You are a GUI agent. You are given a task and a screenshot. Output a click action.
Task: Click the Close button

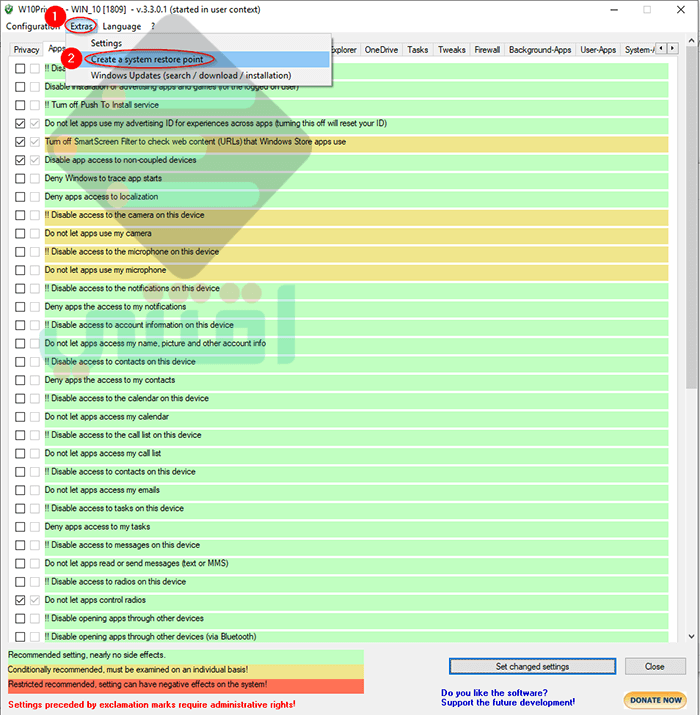655,666
